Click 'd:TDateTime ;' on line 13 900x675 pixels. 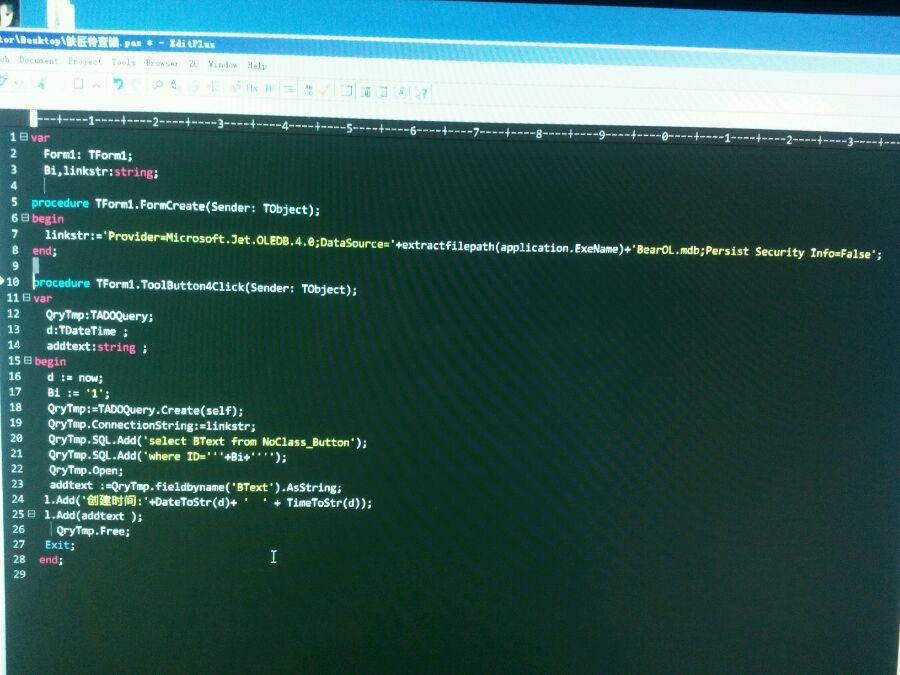click(87, 331)
